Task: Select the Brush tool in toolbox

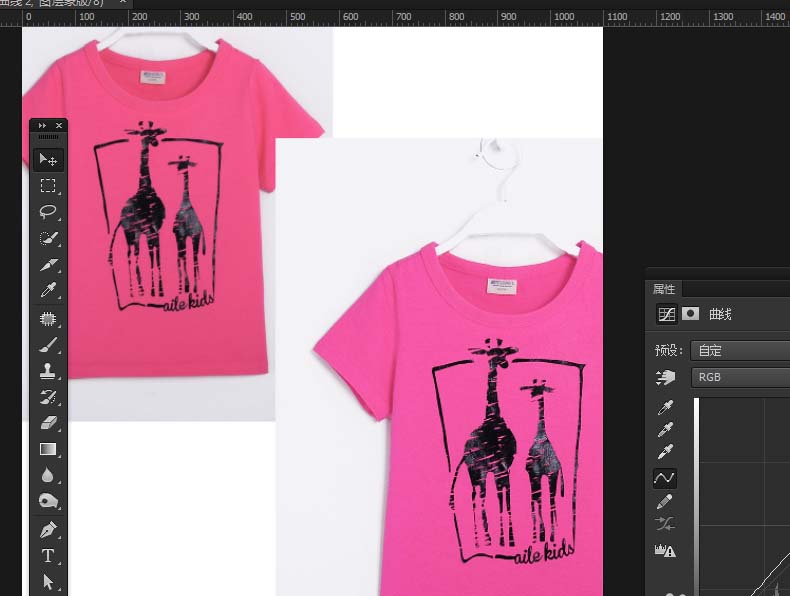Action: (47, 345)
